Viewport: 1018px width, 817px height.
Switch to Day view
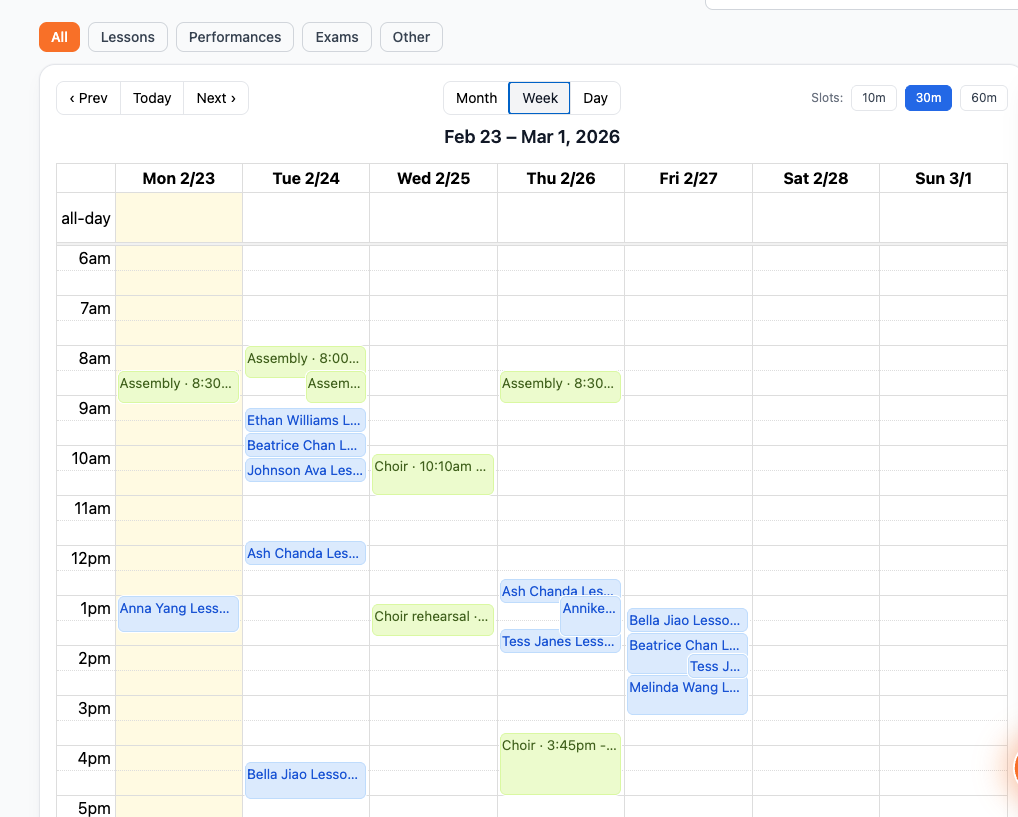pyautogui.click(x=595, y=98)
